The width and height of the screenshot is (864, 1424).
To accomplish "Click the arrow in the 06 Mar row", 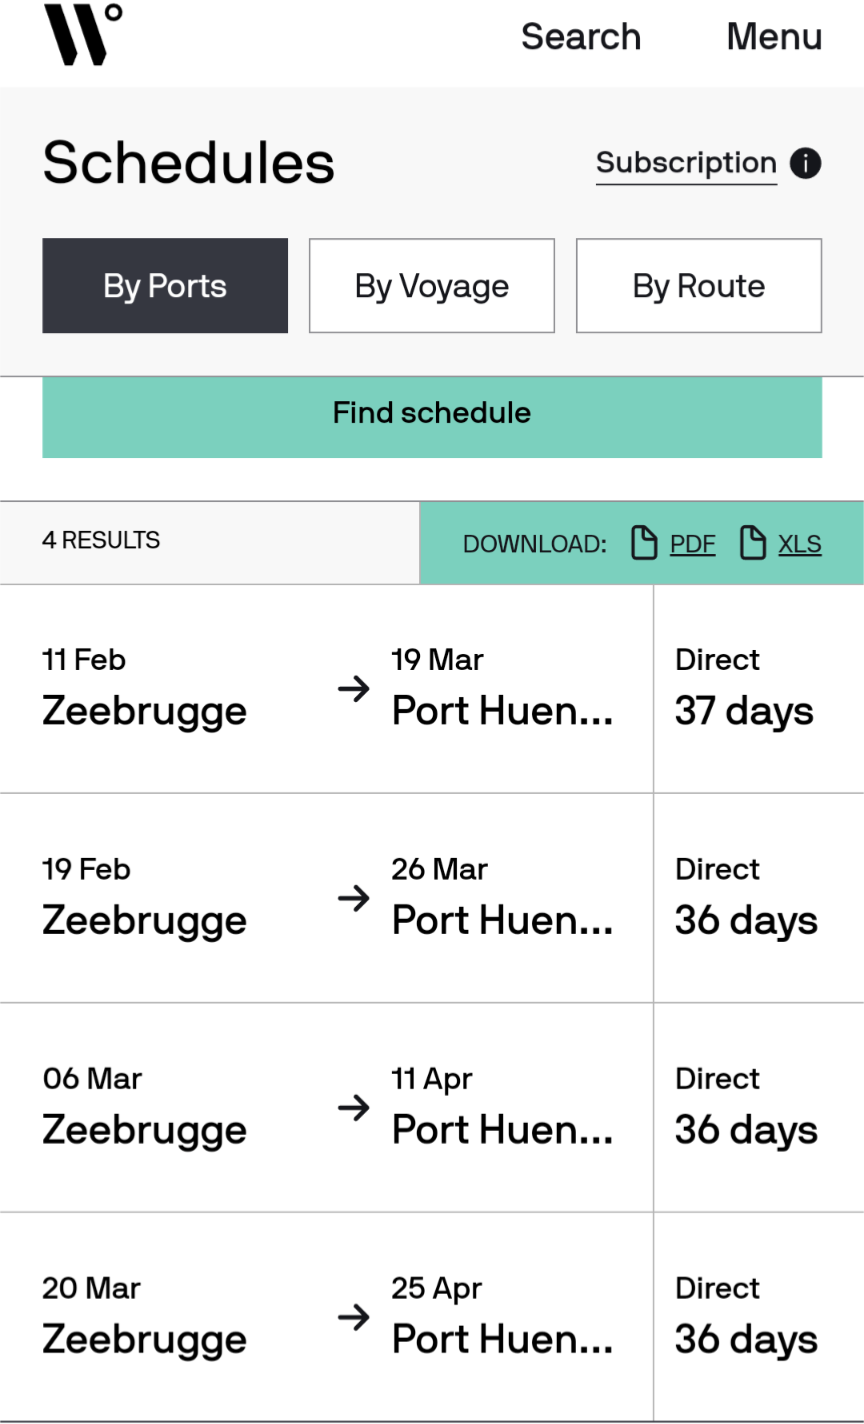I will click(x=353, y=1108).
